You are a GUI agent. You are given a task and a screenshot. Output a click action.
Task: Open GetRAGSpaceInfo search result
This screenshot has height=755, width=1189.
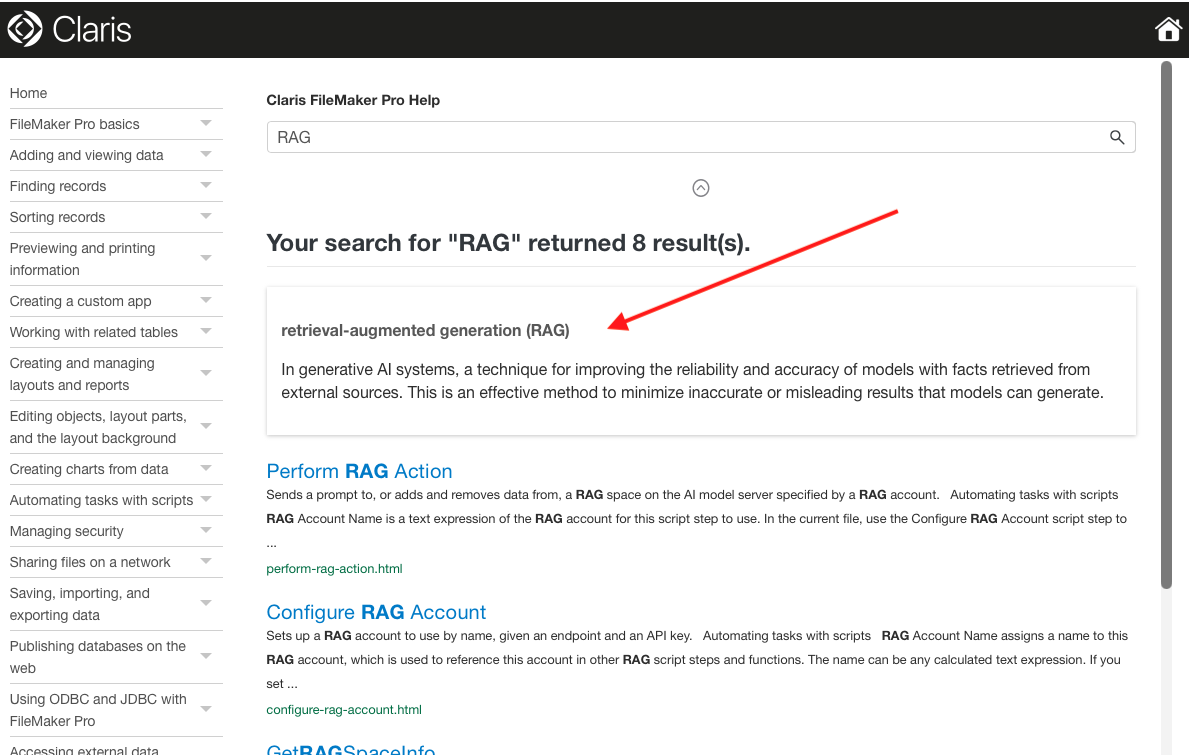pyautogui.click(x=351, y=749)
